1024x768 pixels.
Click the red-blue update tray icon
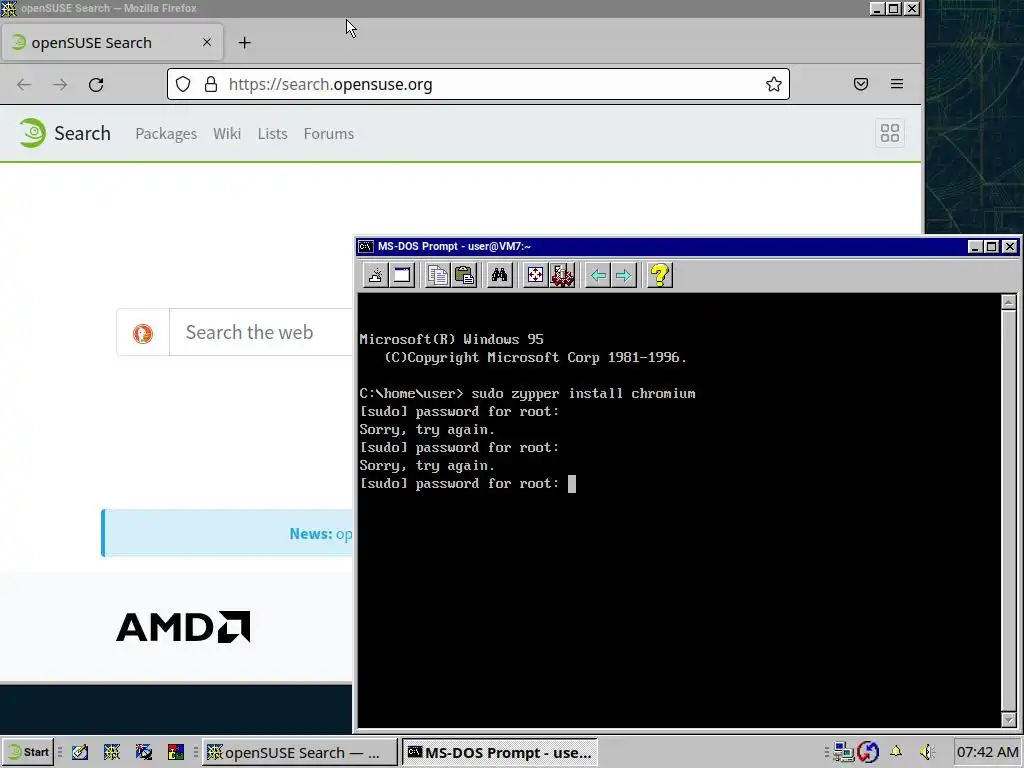click(869, 752)
